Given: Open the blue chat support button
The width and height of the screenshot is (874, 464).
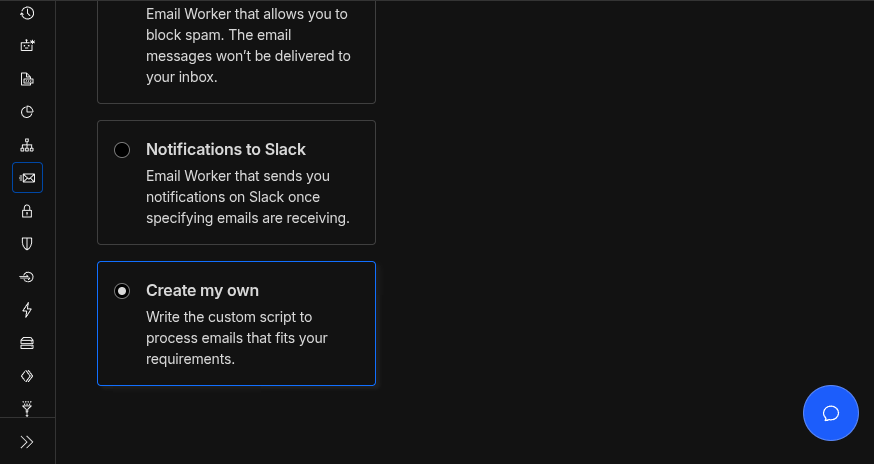Looking at the screenshot, I should pyautogui.click(x=830, y=413).
